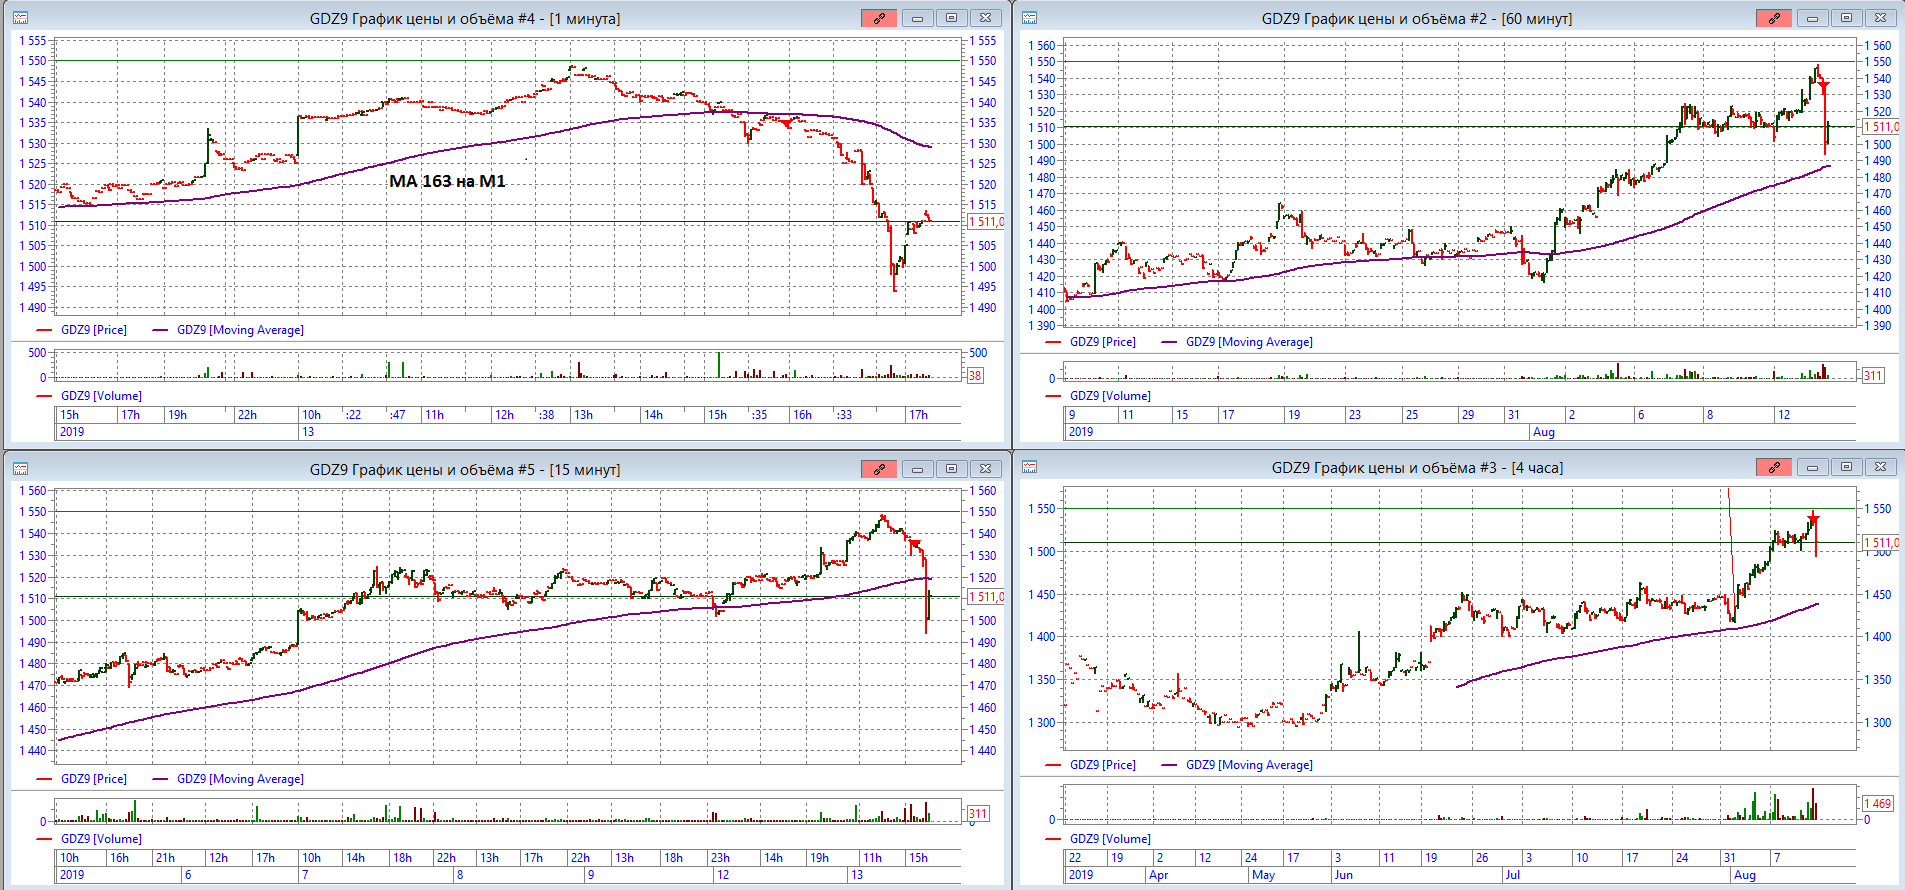
Task: Toggle the red link anchor in the 15-minute chart
Action: (878, 469)
